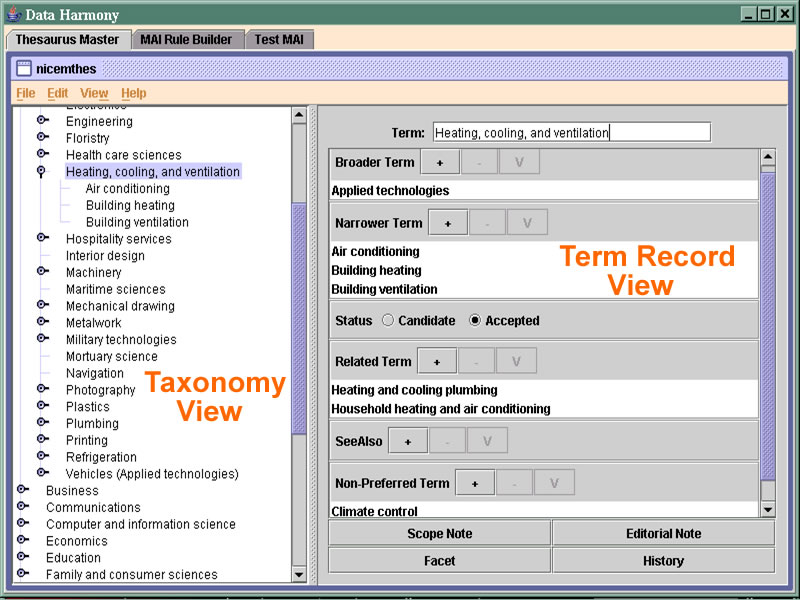Expand the Business category node
Image resolution: width=800 pixels, height=600 pixels.
[x=22, y=491]
